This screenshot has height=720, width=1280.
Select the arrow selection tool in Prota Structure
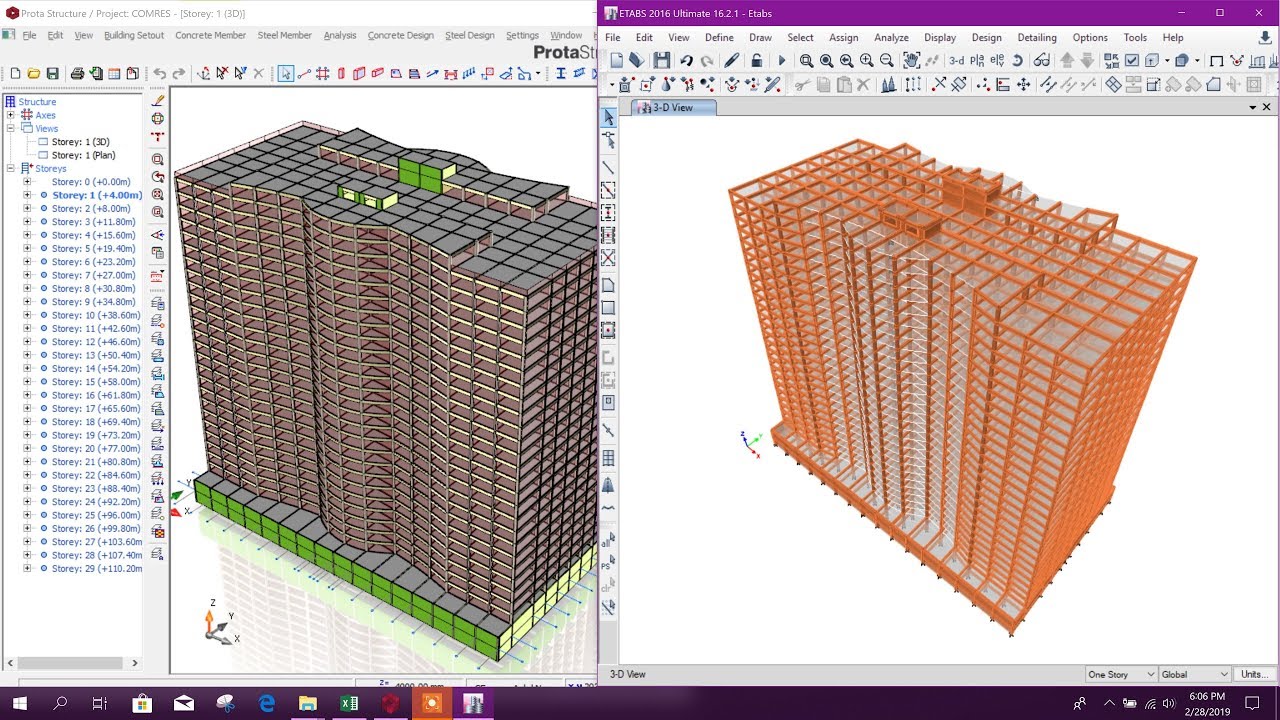tap(286, 74)
